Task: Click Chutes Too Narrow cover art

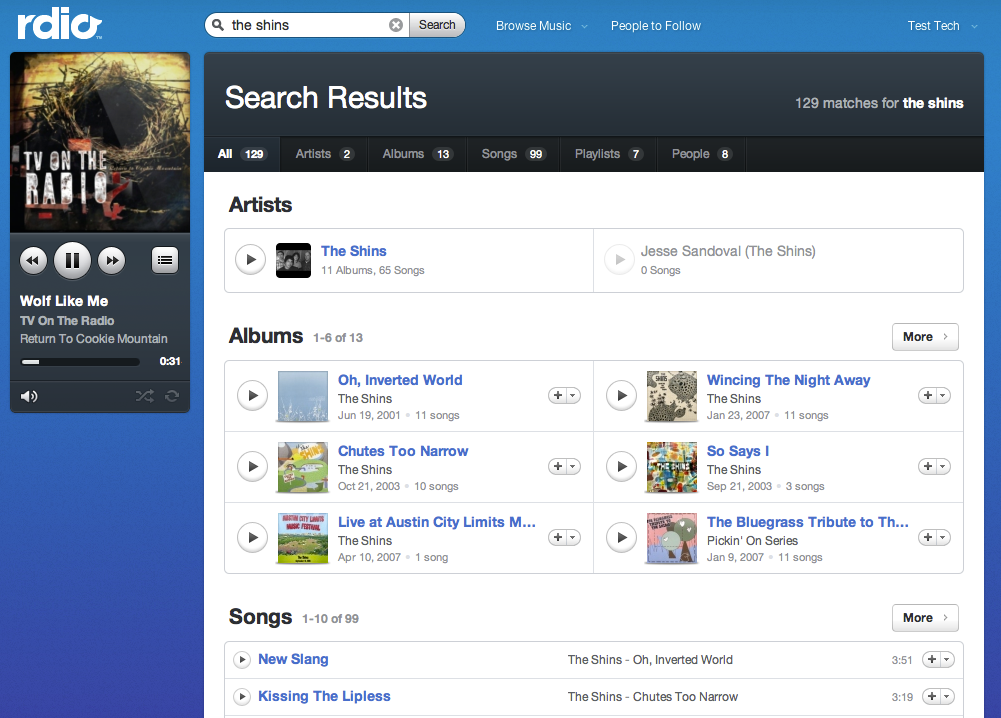Action: pos(303,467)
